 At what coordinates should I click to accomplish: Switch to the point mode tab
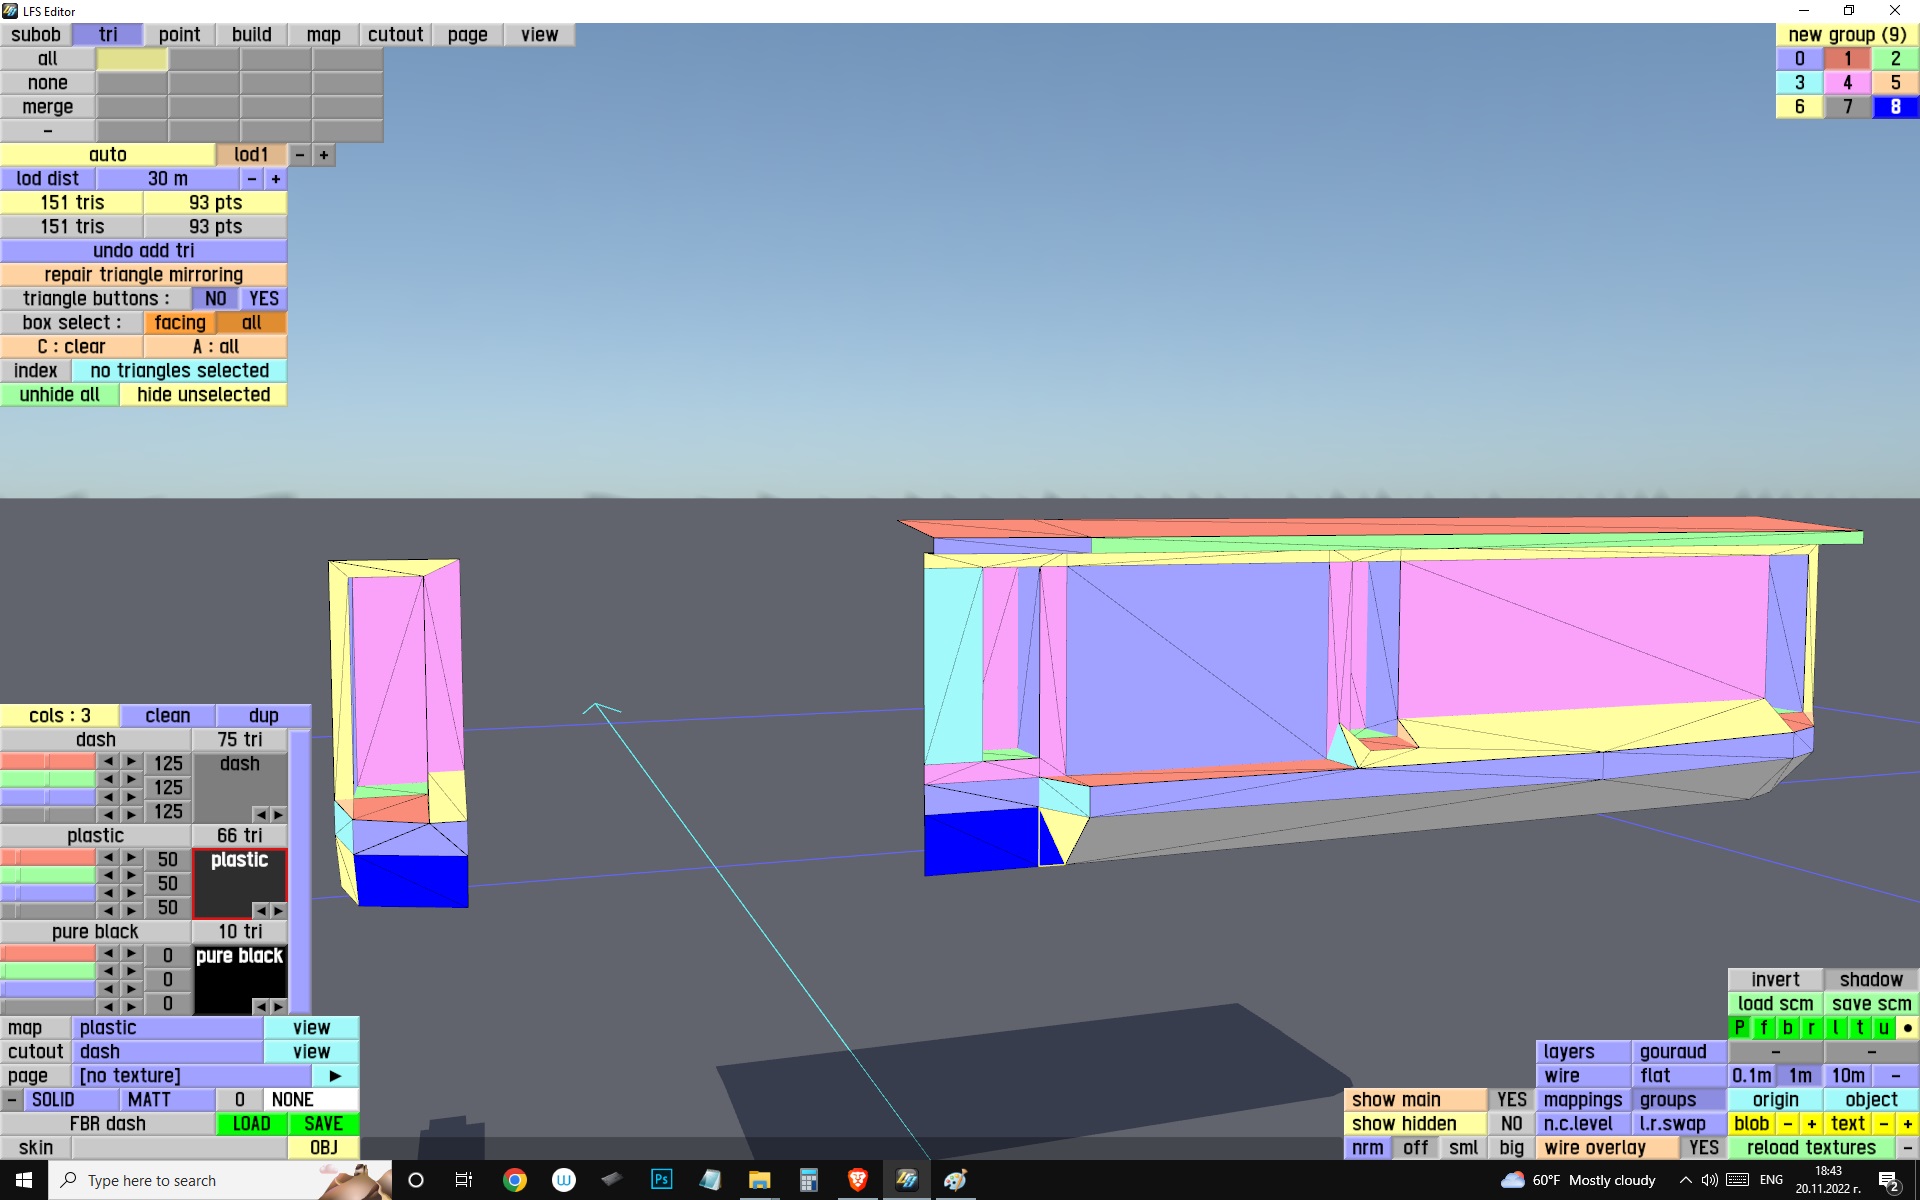tap(179, 35)
